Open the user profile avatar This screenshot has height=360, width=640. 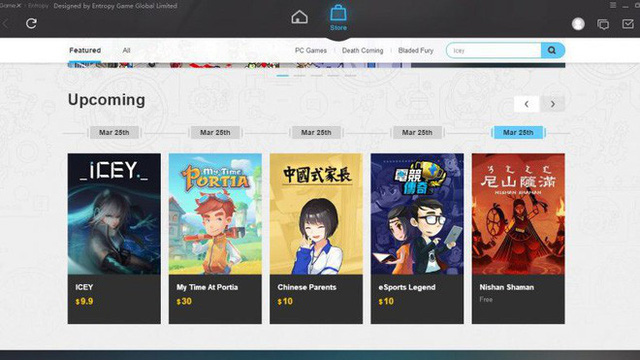pyautogui.click(x=578, y=24)
